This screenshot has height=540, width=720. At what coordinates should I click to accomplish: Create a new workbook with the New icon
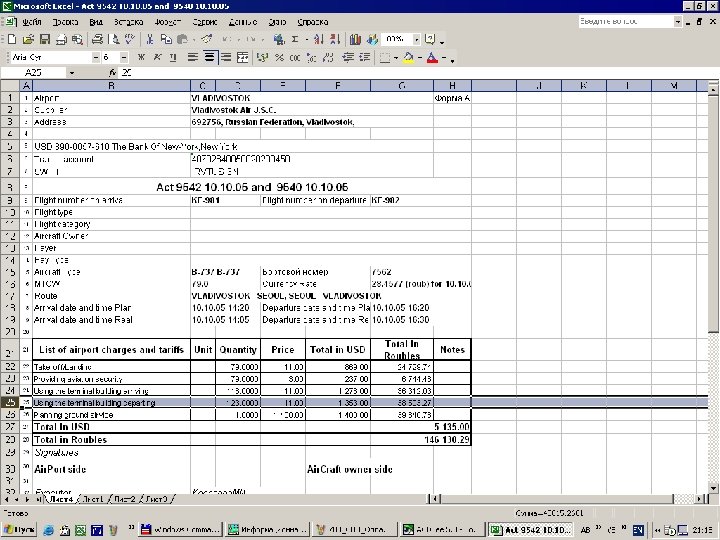[12, 39]
